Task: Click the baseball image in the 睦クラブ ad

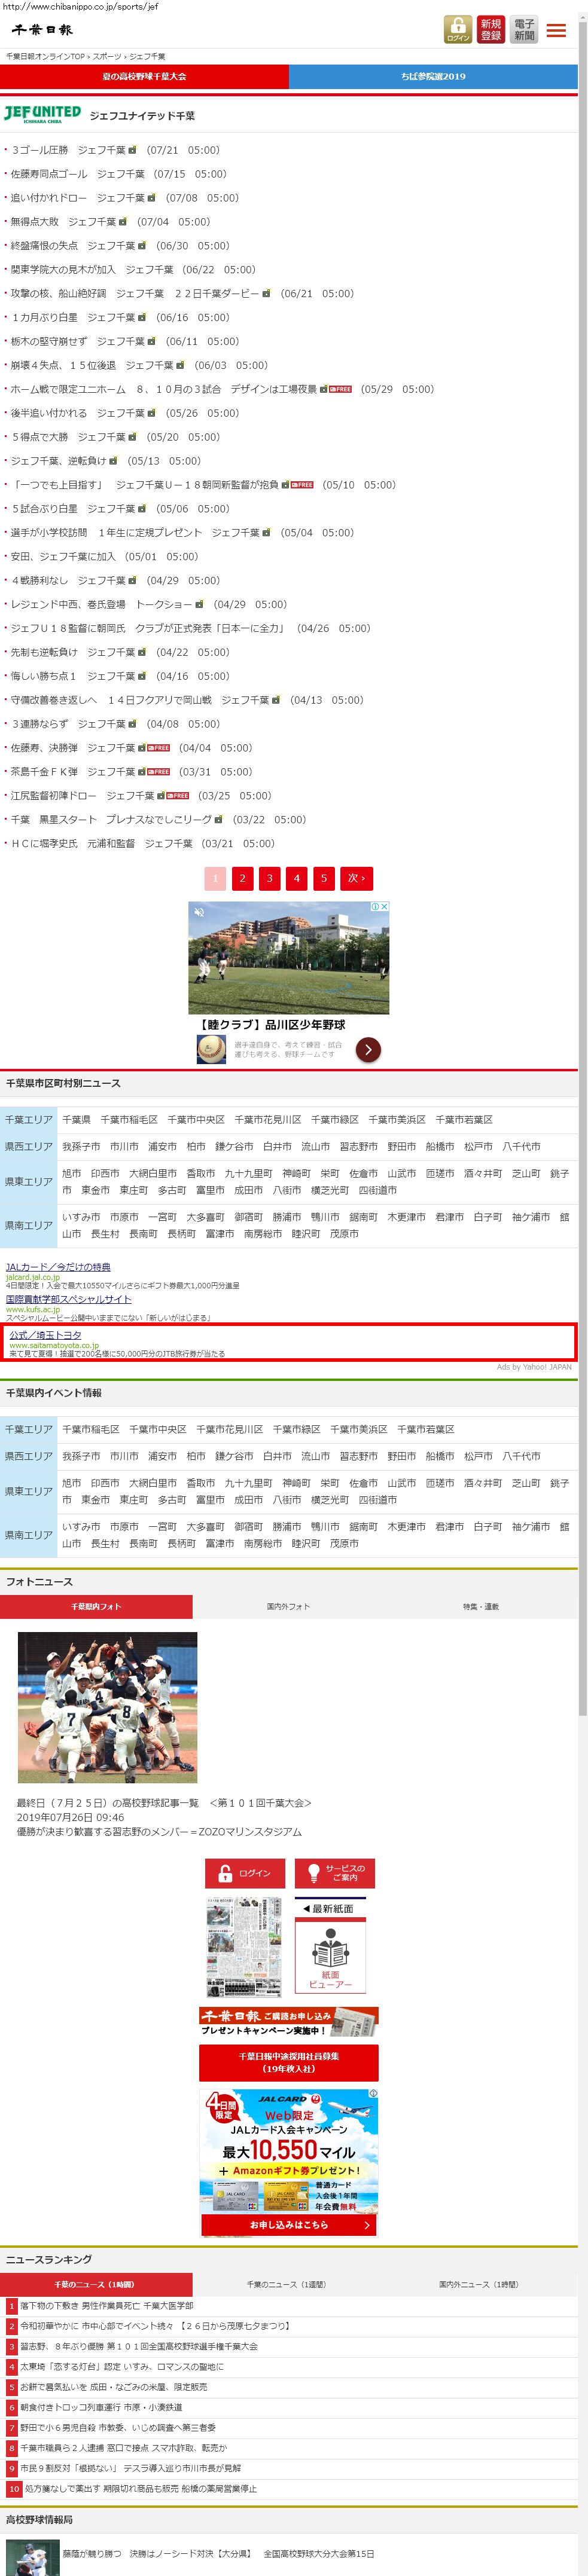Action: tap(288, 958)
